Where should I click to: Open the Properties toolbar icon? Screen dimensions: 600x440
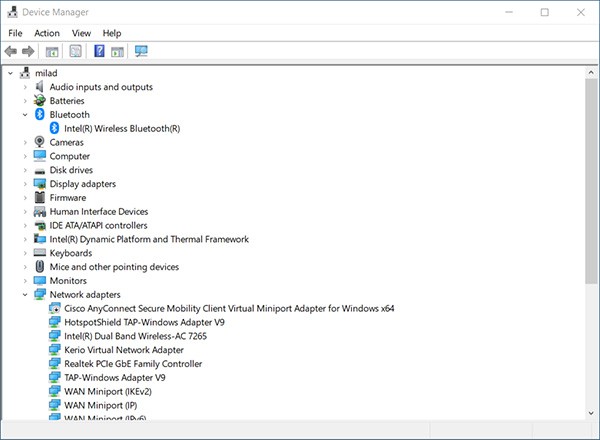point(75,51)
